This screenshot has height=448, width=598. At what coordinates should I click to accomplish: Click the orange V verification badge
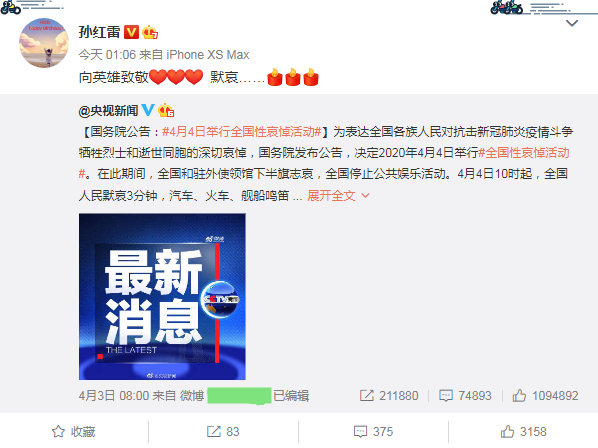click(132, 32)
